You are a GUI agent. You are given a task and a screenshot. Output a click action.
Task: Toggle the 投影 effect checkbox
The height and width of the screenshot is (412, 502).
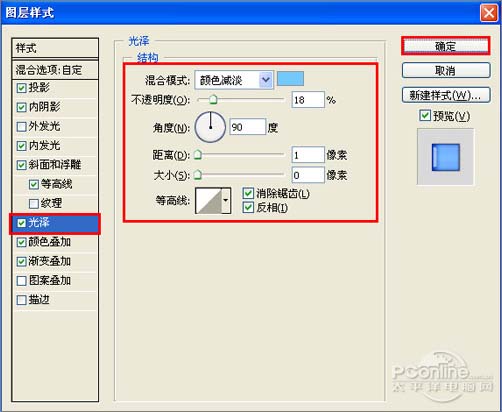tap(21, 88)
